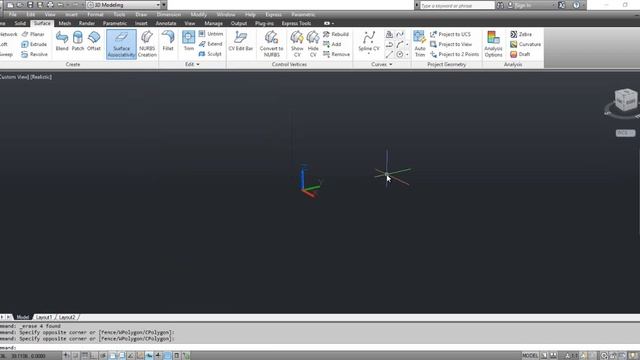Select the Blend surface tool

[62, 41]
